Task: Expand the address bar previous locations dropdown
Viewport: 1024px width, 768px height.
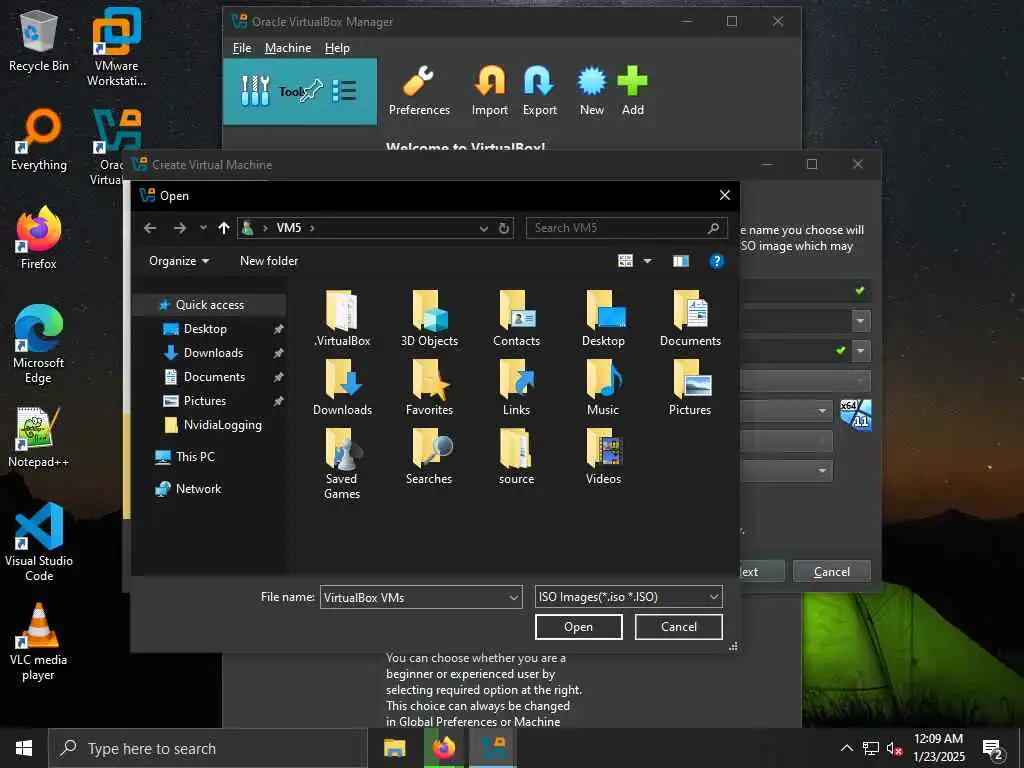Action: point(483,228)
